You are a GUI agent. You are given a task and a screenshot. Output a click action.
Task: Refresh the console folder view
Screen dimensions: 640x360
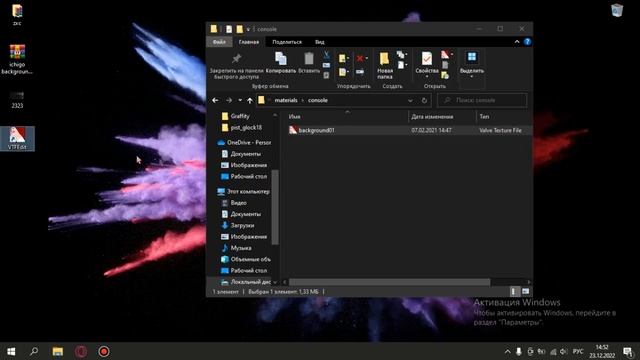coord(424,100)
